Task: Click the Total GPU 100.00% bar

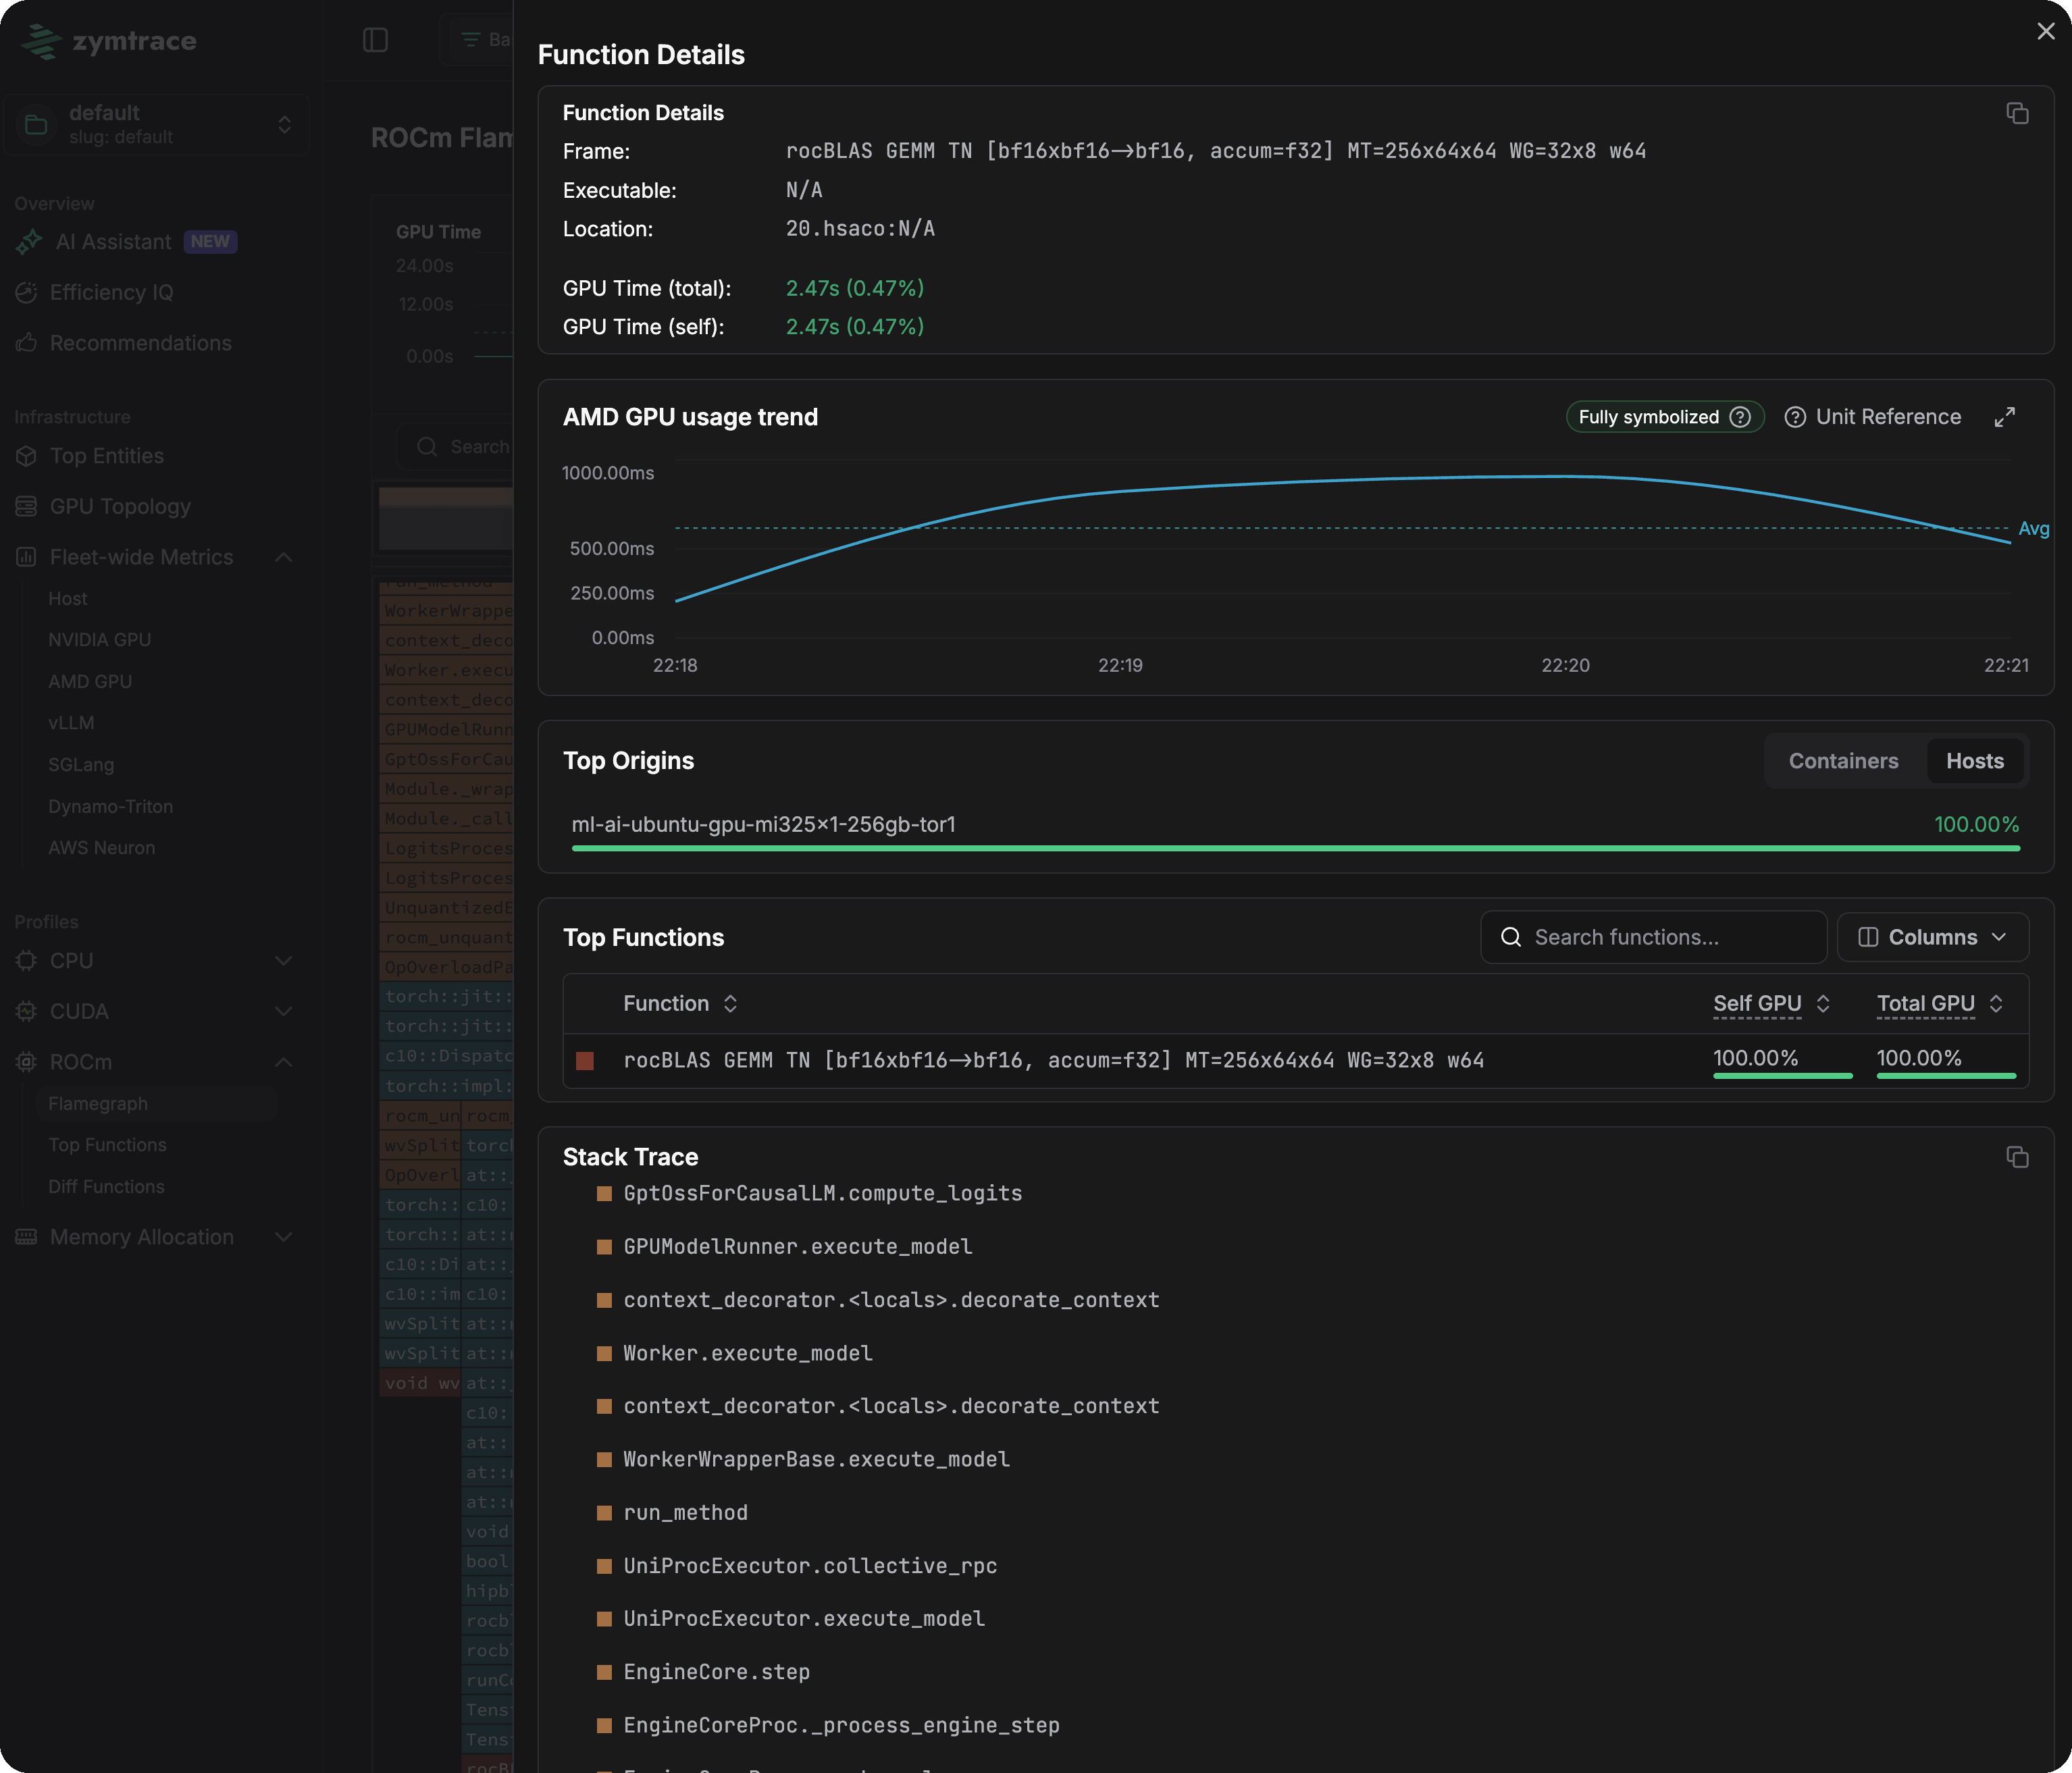Action: click(1946, 1075)
